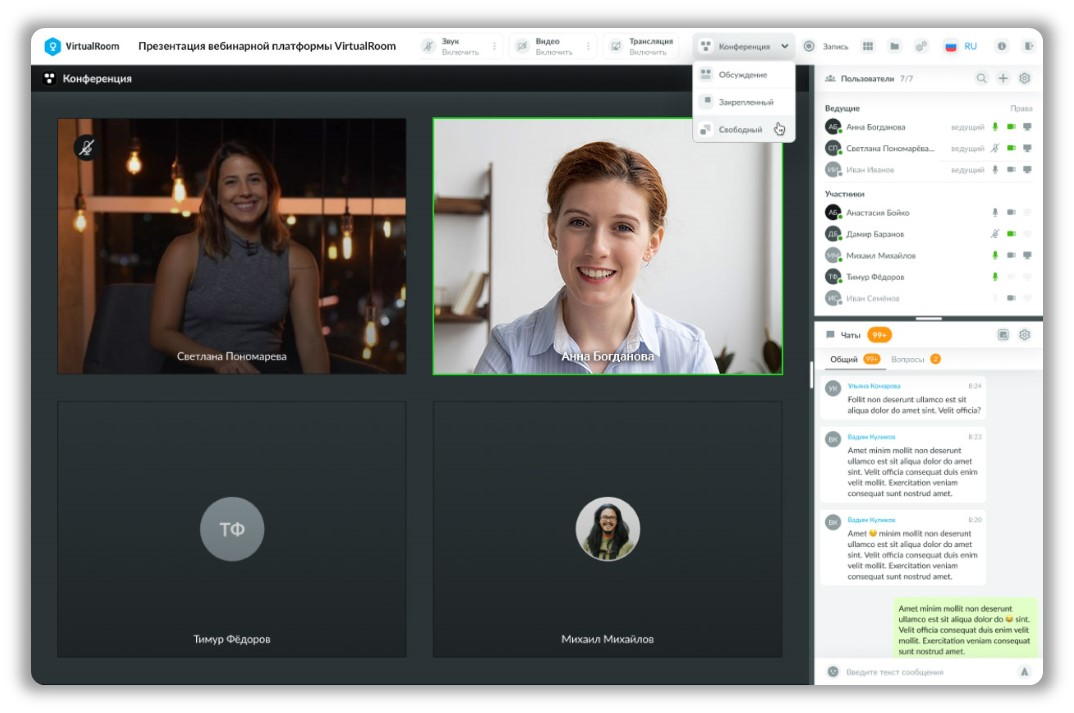
Task: Click the search icon in Пользователи panel
Action: [x=981, y=78]
